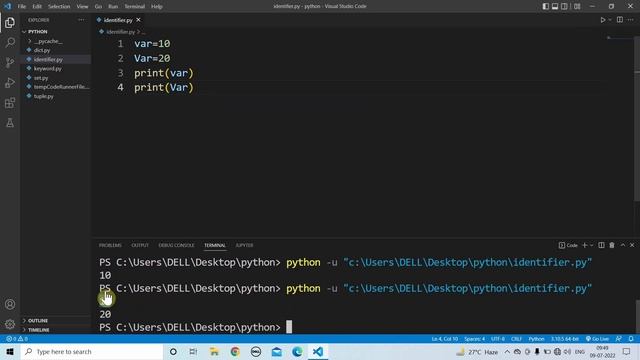Viewport: 640px width, 360px height.
Task: Collapse the PYTHON folder section
Action: pos(38,31)
